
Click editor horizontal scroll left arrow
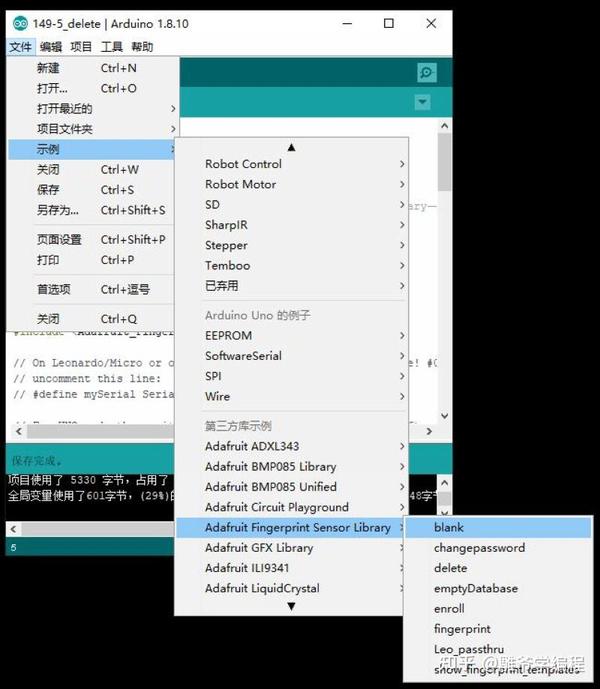(18, 432)
